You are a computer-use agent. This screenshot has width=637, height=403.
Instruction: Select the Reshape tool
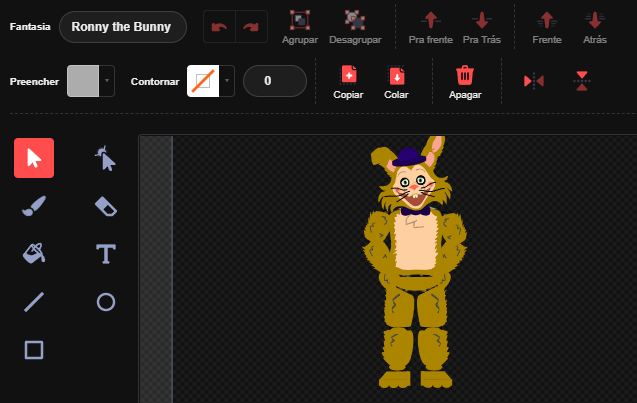point(106,158)
